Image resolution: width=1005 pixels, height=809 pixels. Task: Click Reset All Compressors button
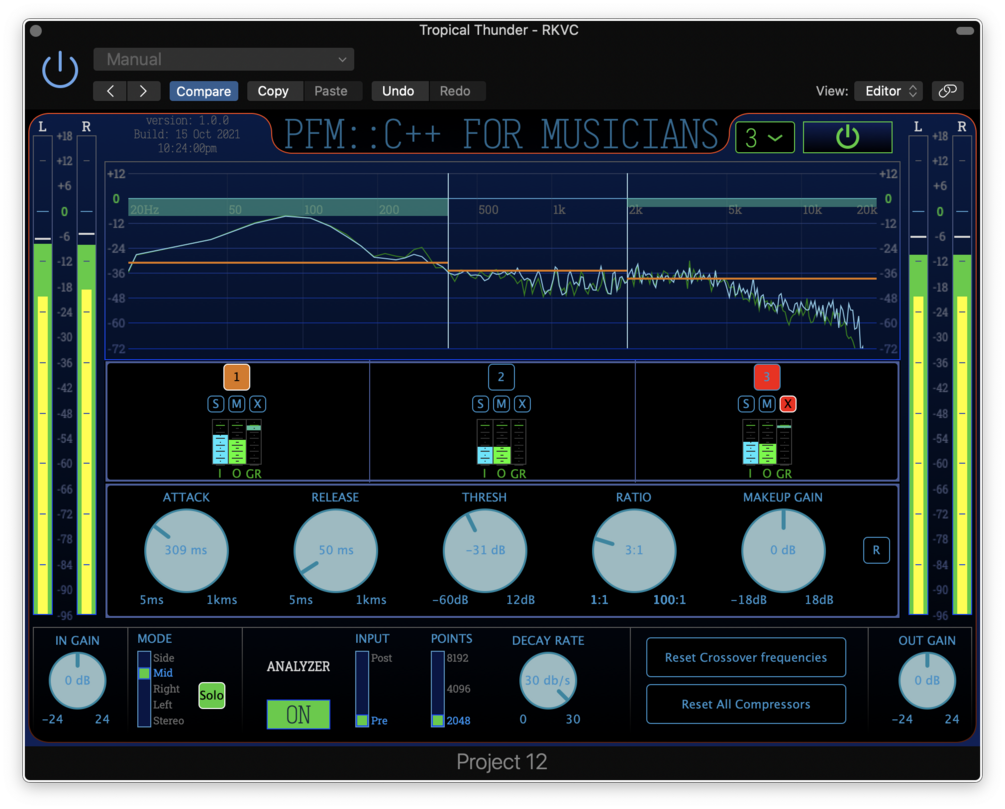[x=745, y=704]
